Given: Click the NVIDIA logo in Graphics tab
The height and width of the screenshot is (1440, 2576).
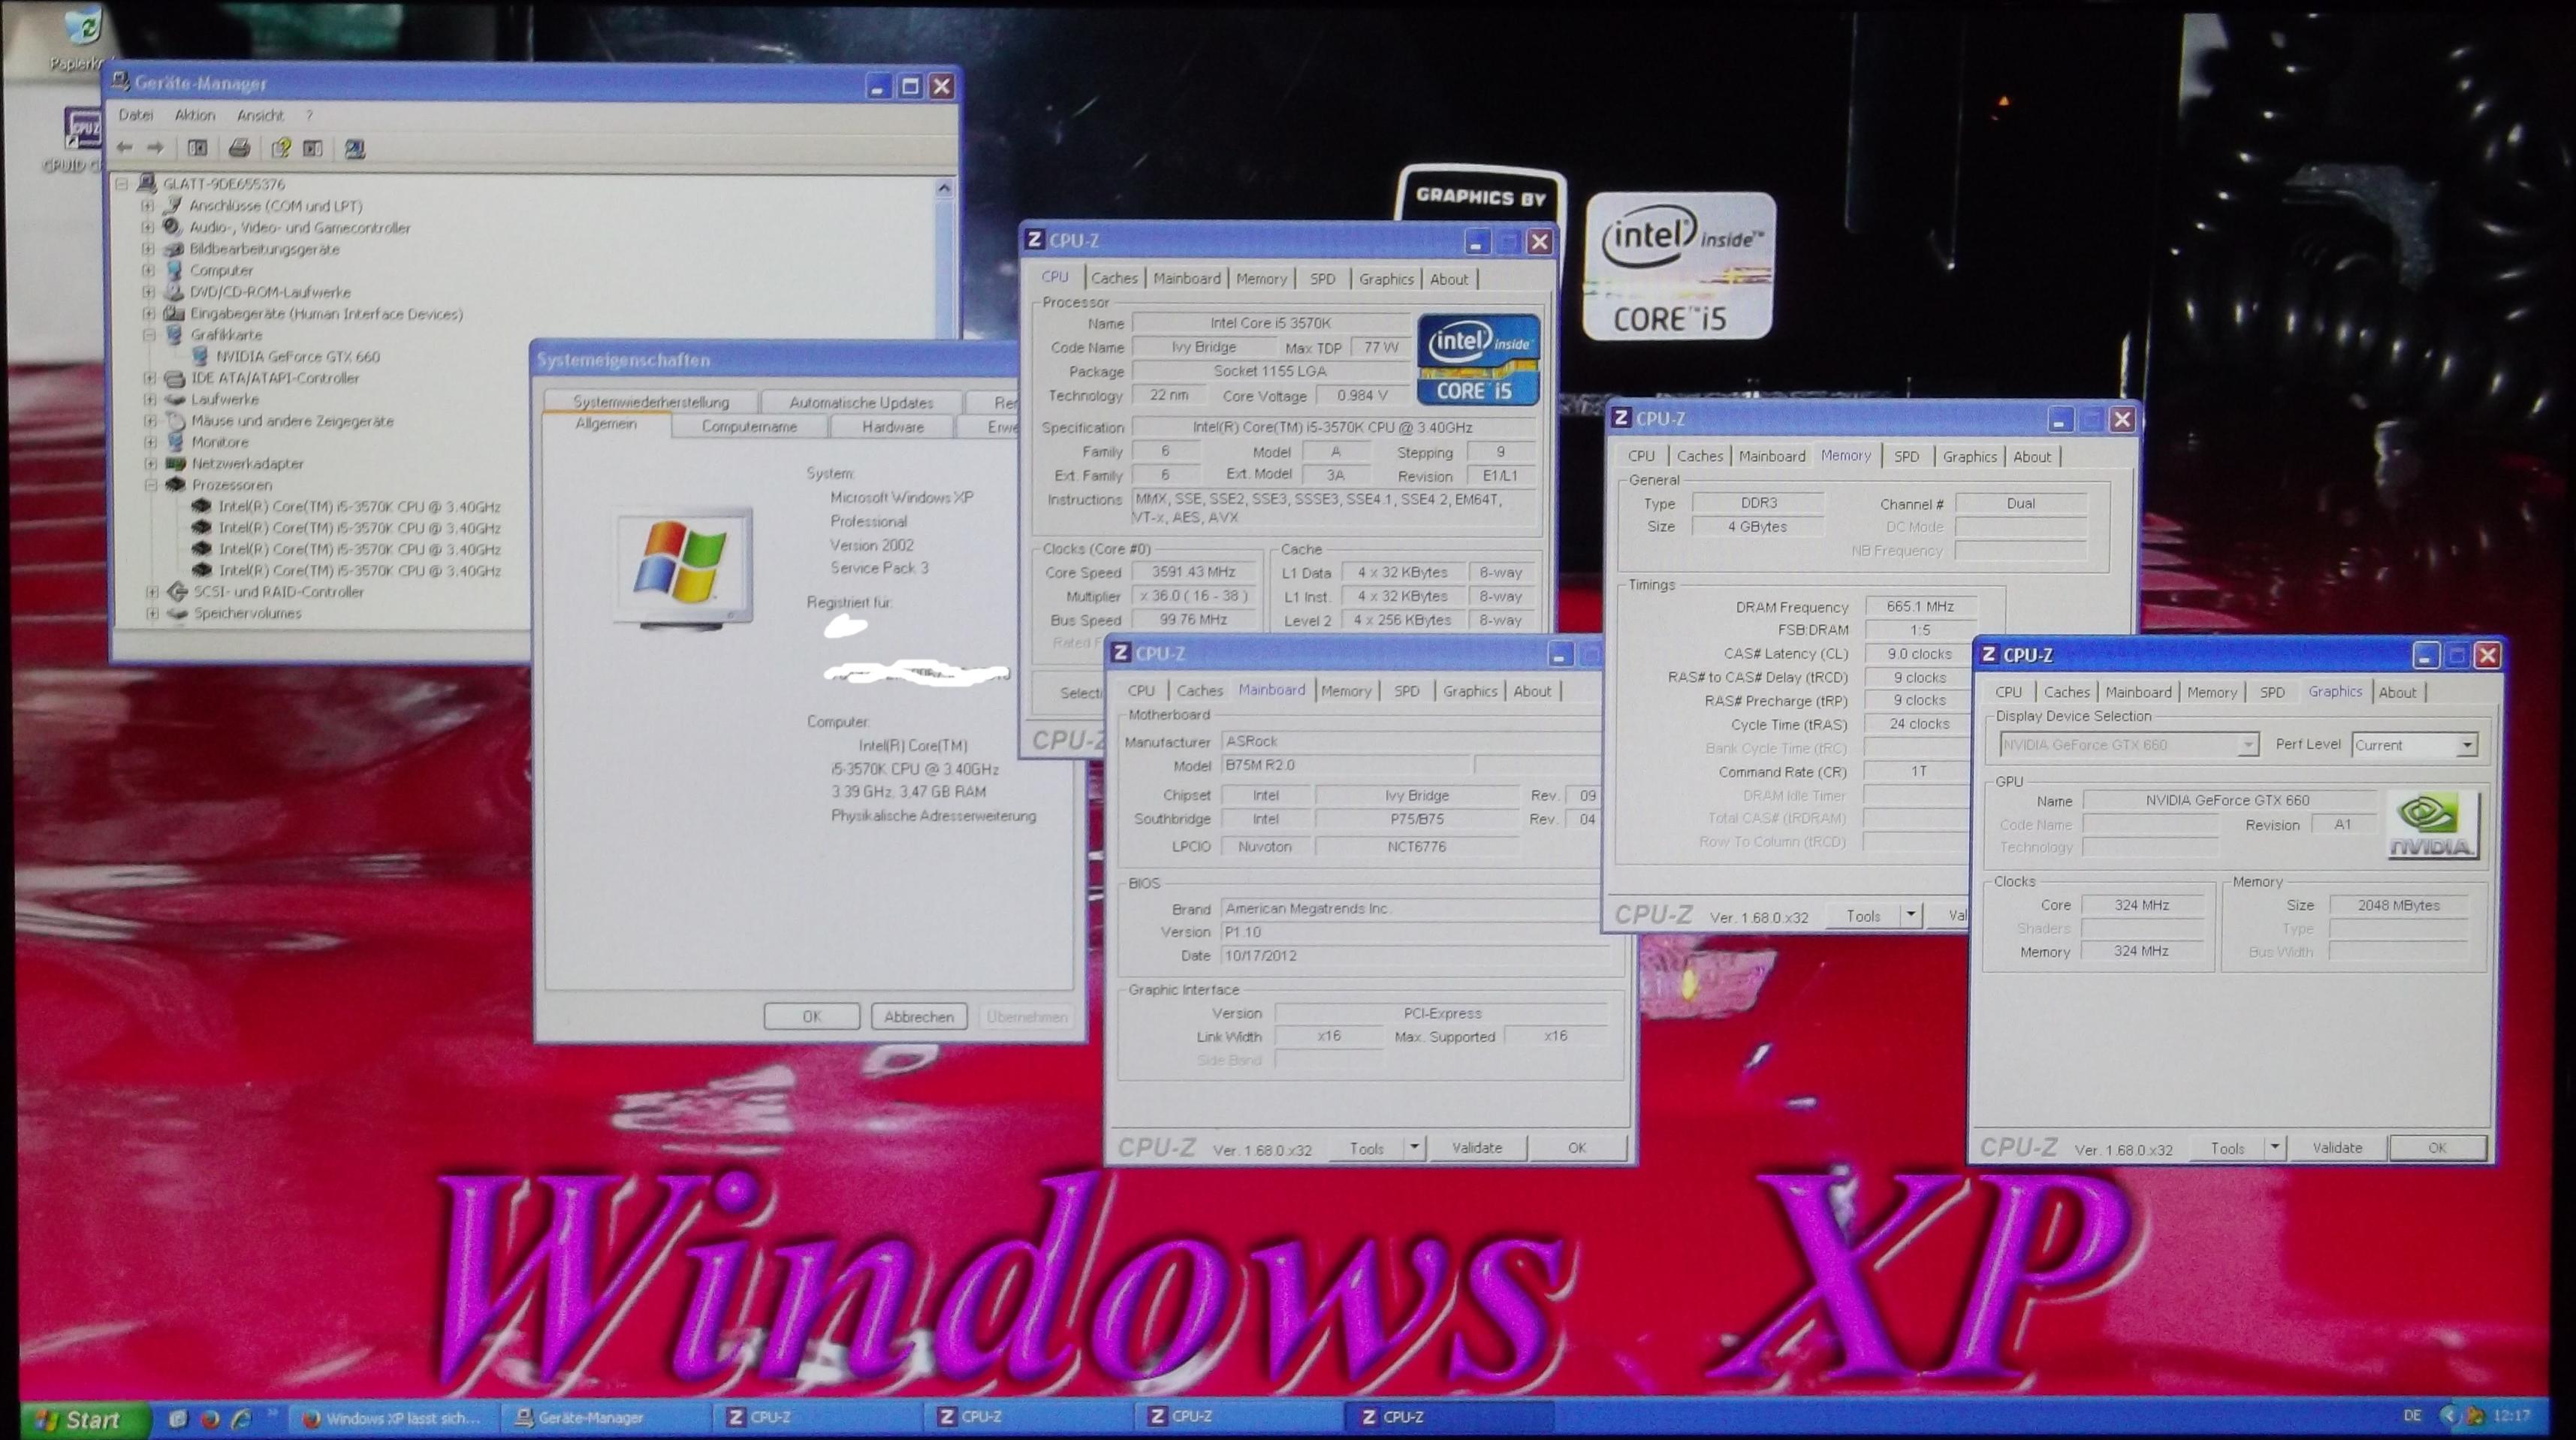Looking at the screenshot, I should click(2432, 825).
